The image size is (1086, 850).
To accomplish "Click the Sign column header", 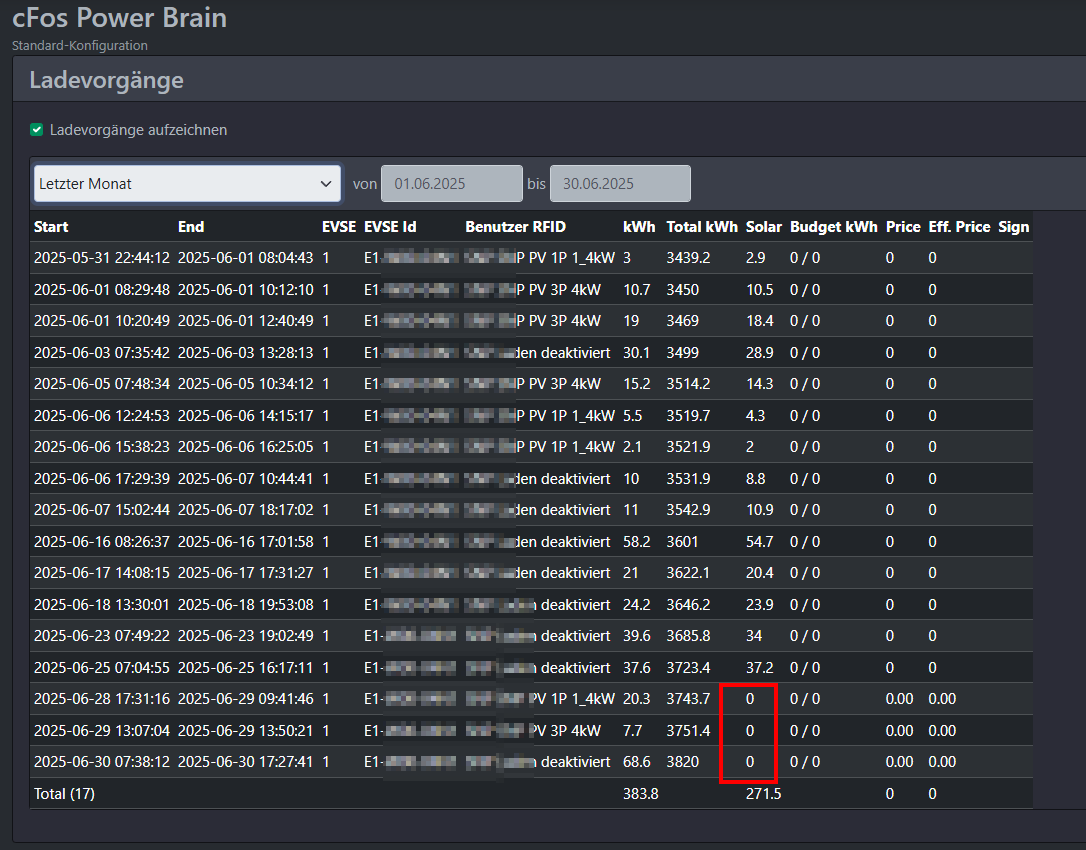I will 1013,227.
